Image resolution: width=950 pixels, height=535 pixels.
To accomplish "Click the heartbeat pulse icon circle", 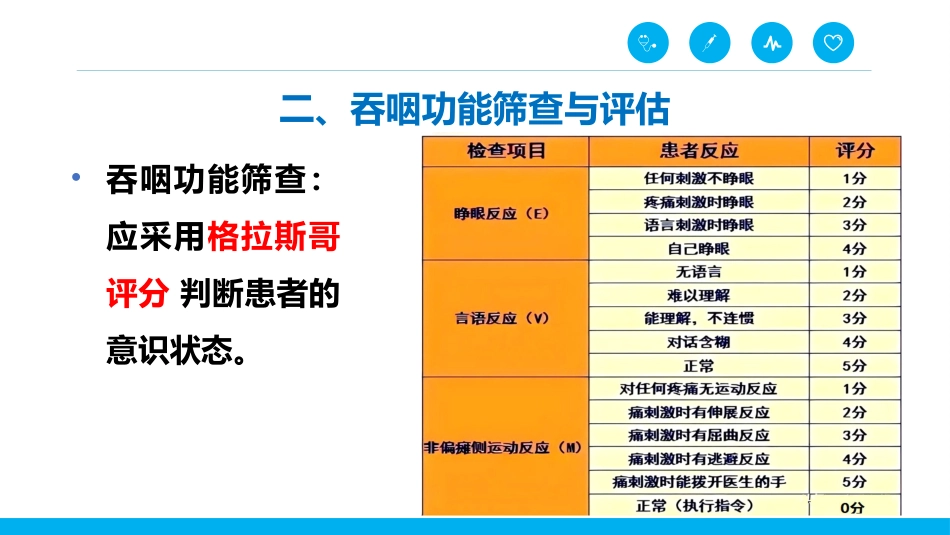I will click(771, 42).
